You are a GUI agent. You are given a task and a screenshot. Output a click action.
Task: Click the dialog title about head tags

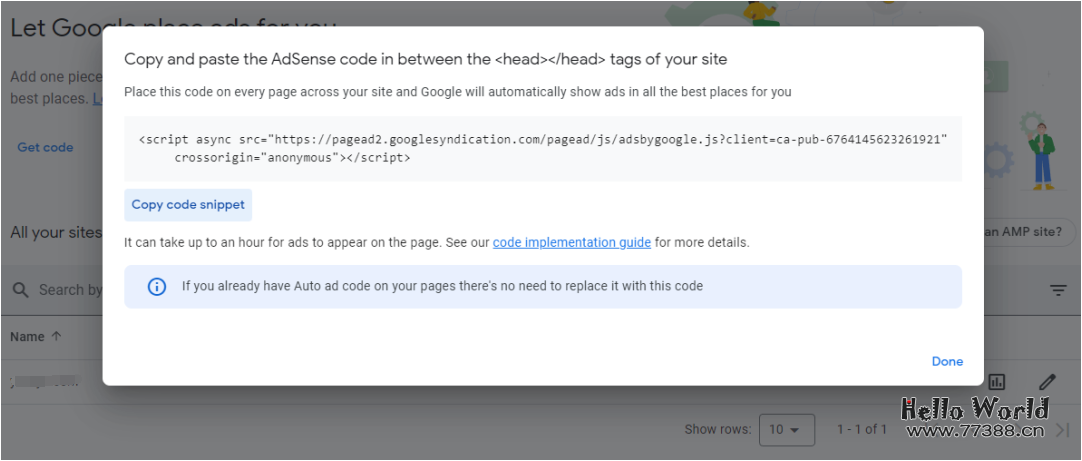tap(425, 59)
